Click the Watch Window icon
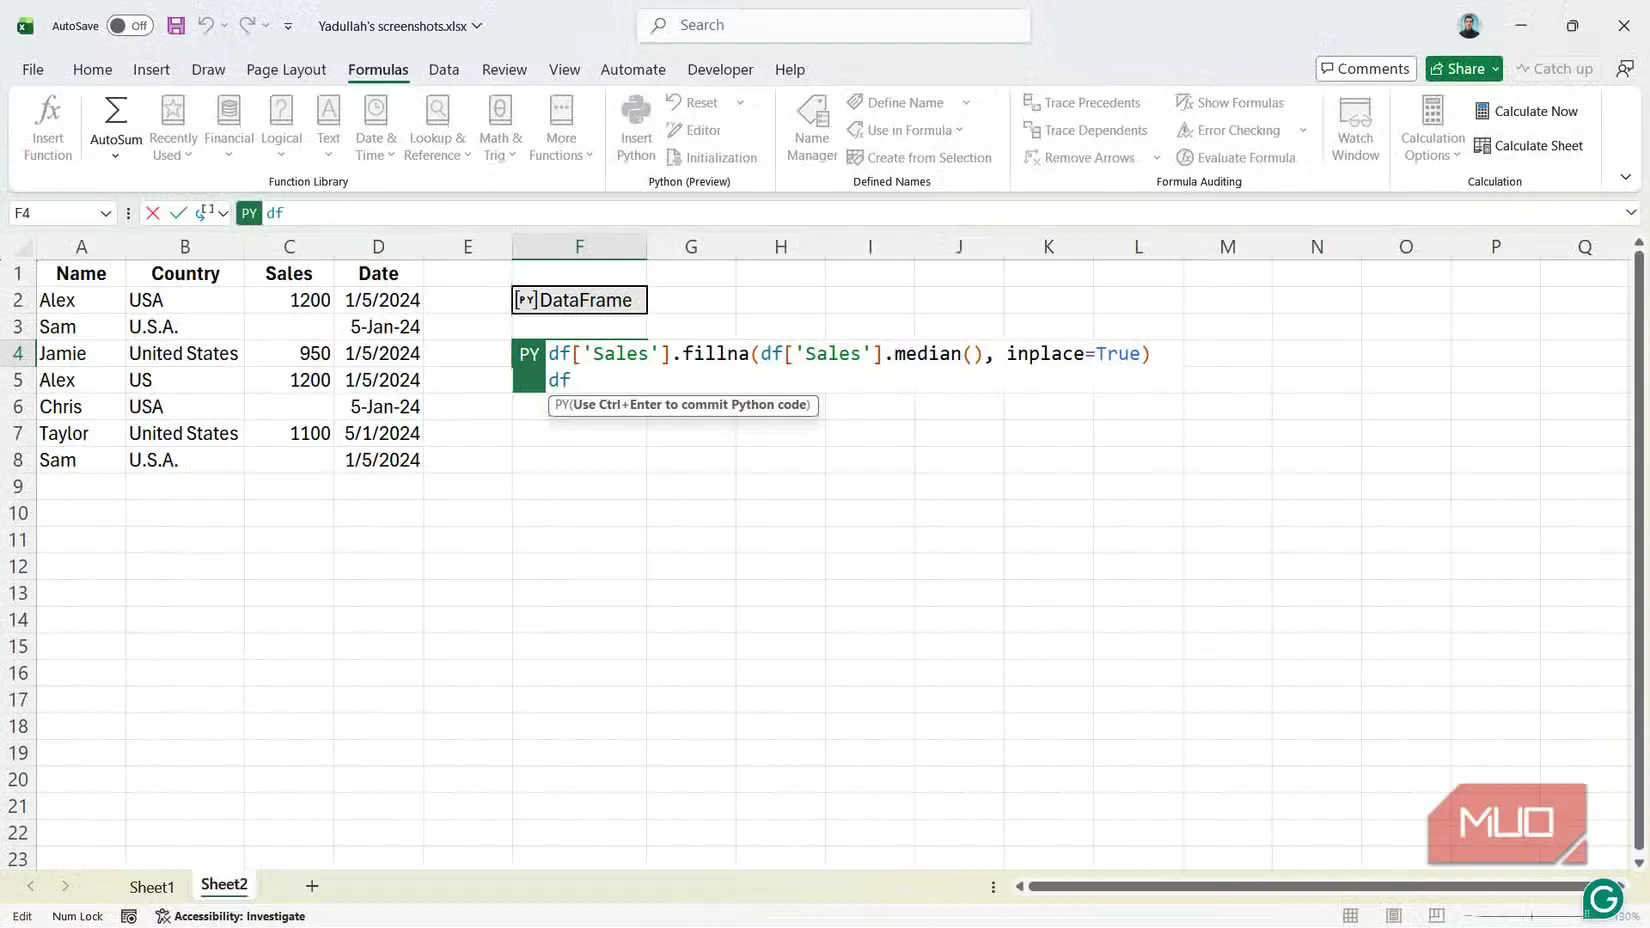The image size is (1650, 928). [1355, 127]
